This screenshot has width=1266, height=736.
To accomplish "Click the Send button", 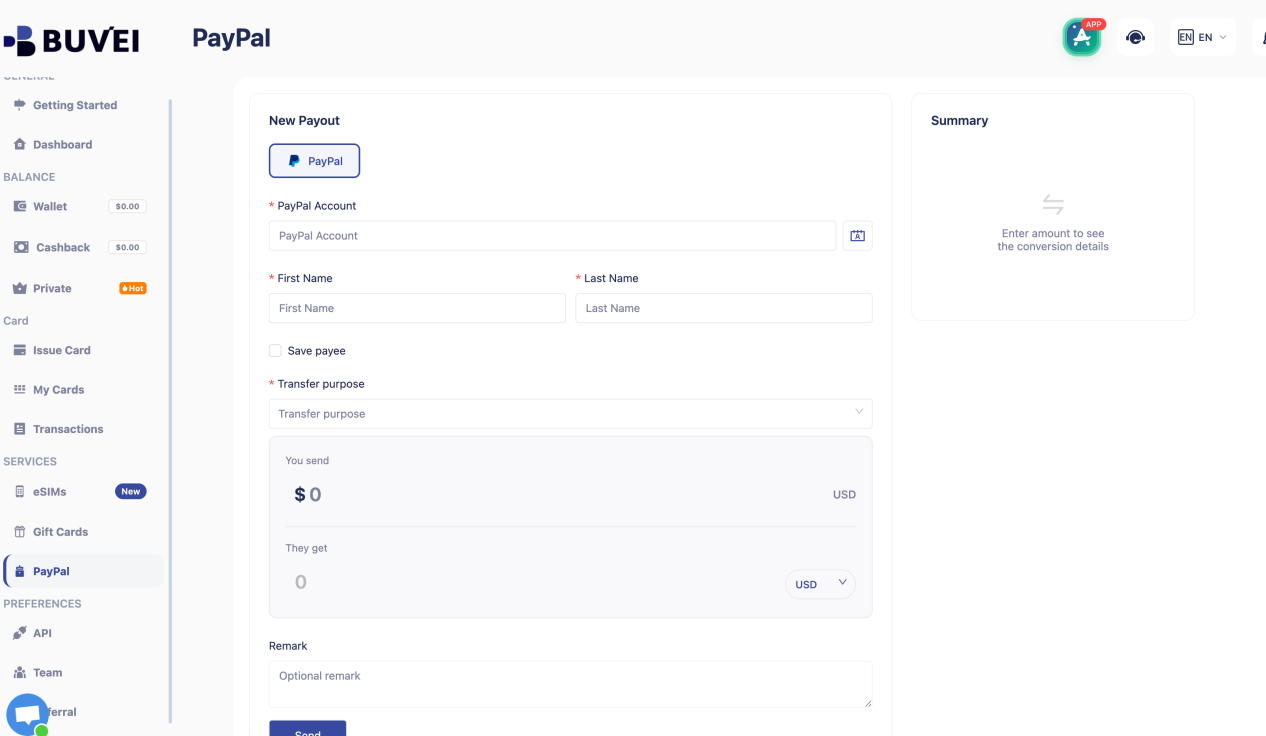I will point(307,728).
